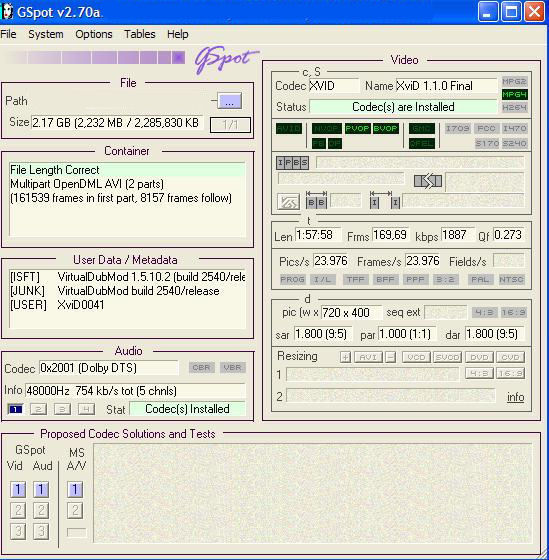Click the 16:9 indicator beside seq ext
This screenshot has width=549, height=560.
point(513,313)
